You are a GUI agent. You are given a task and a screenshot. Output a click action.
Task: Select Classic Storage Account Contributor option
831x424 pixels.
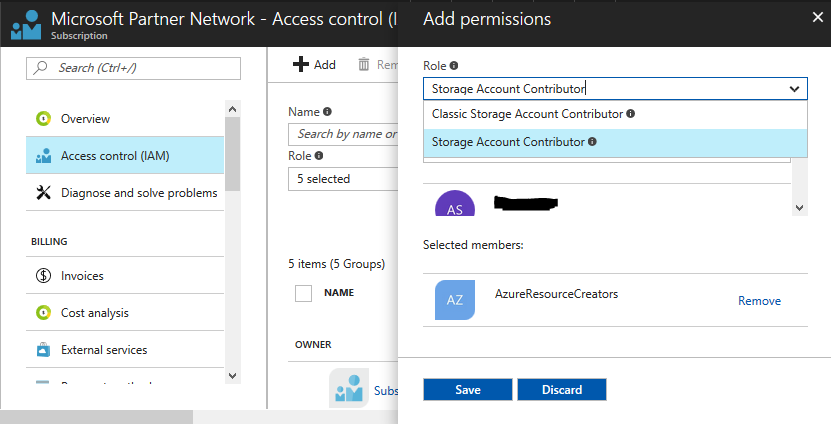pyautogui.click(x=527, y=114)
